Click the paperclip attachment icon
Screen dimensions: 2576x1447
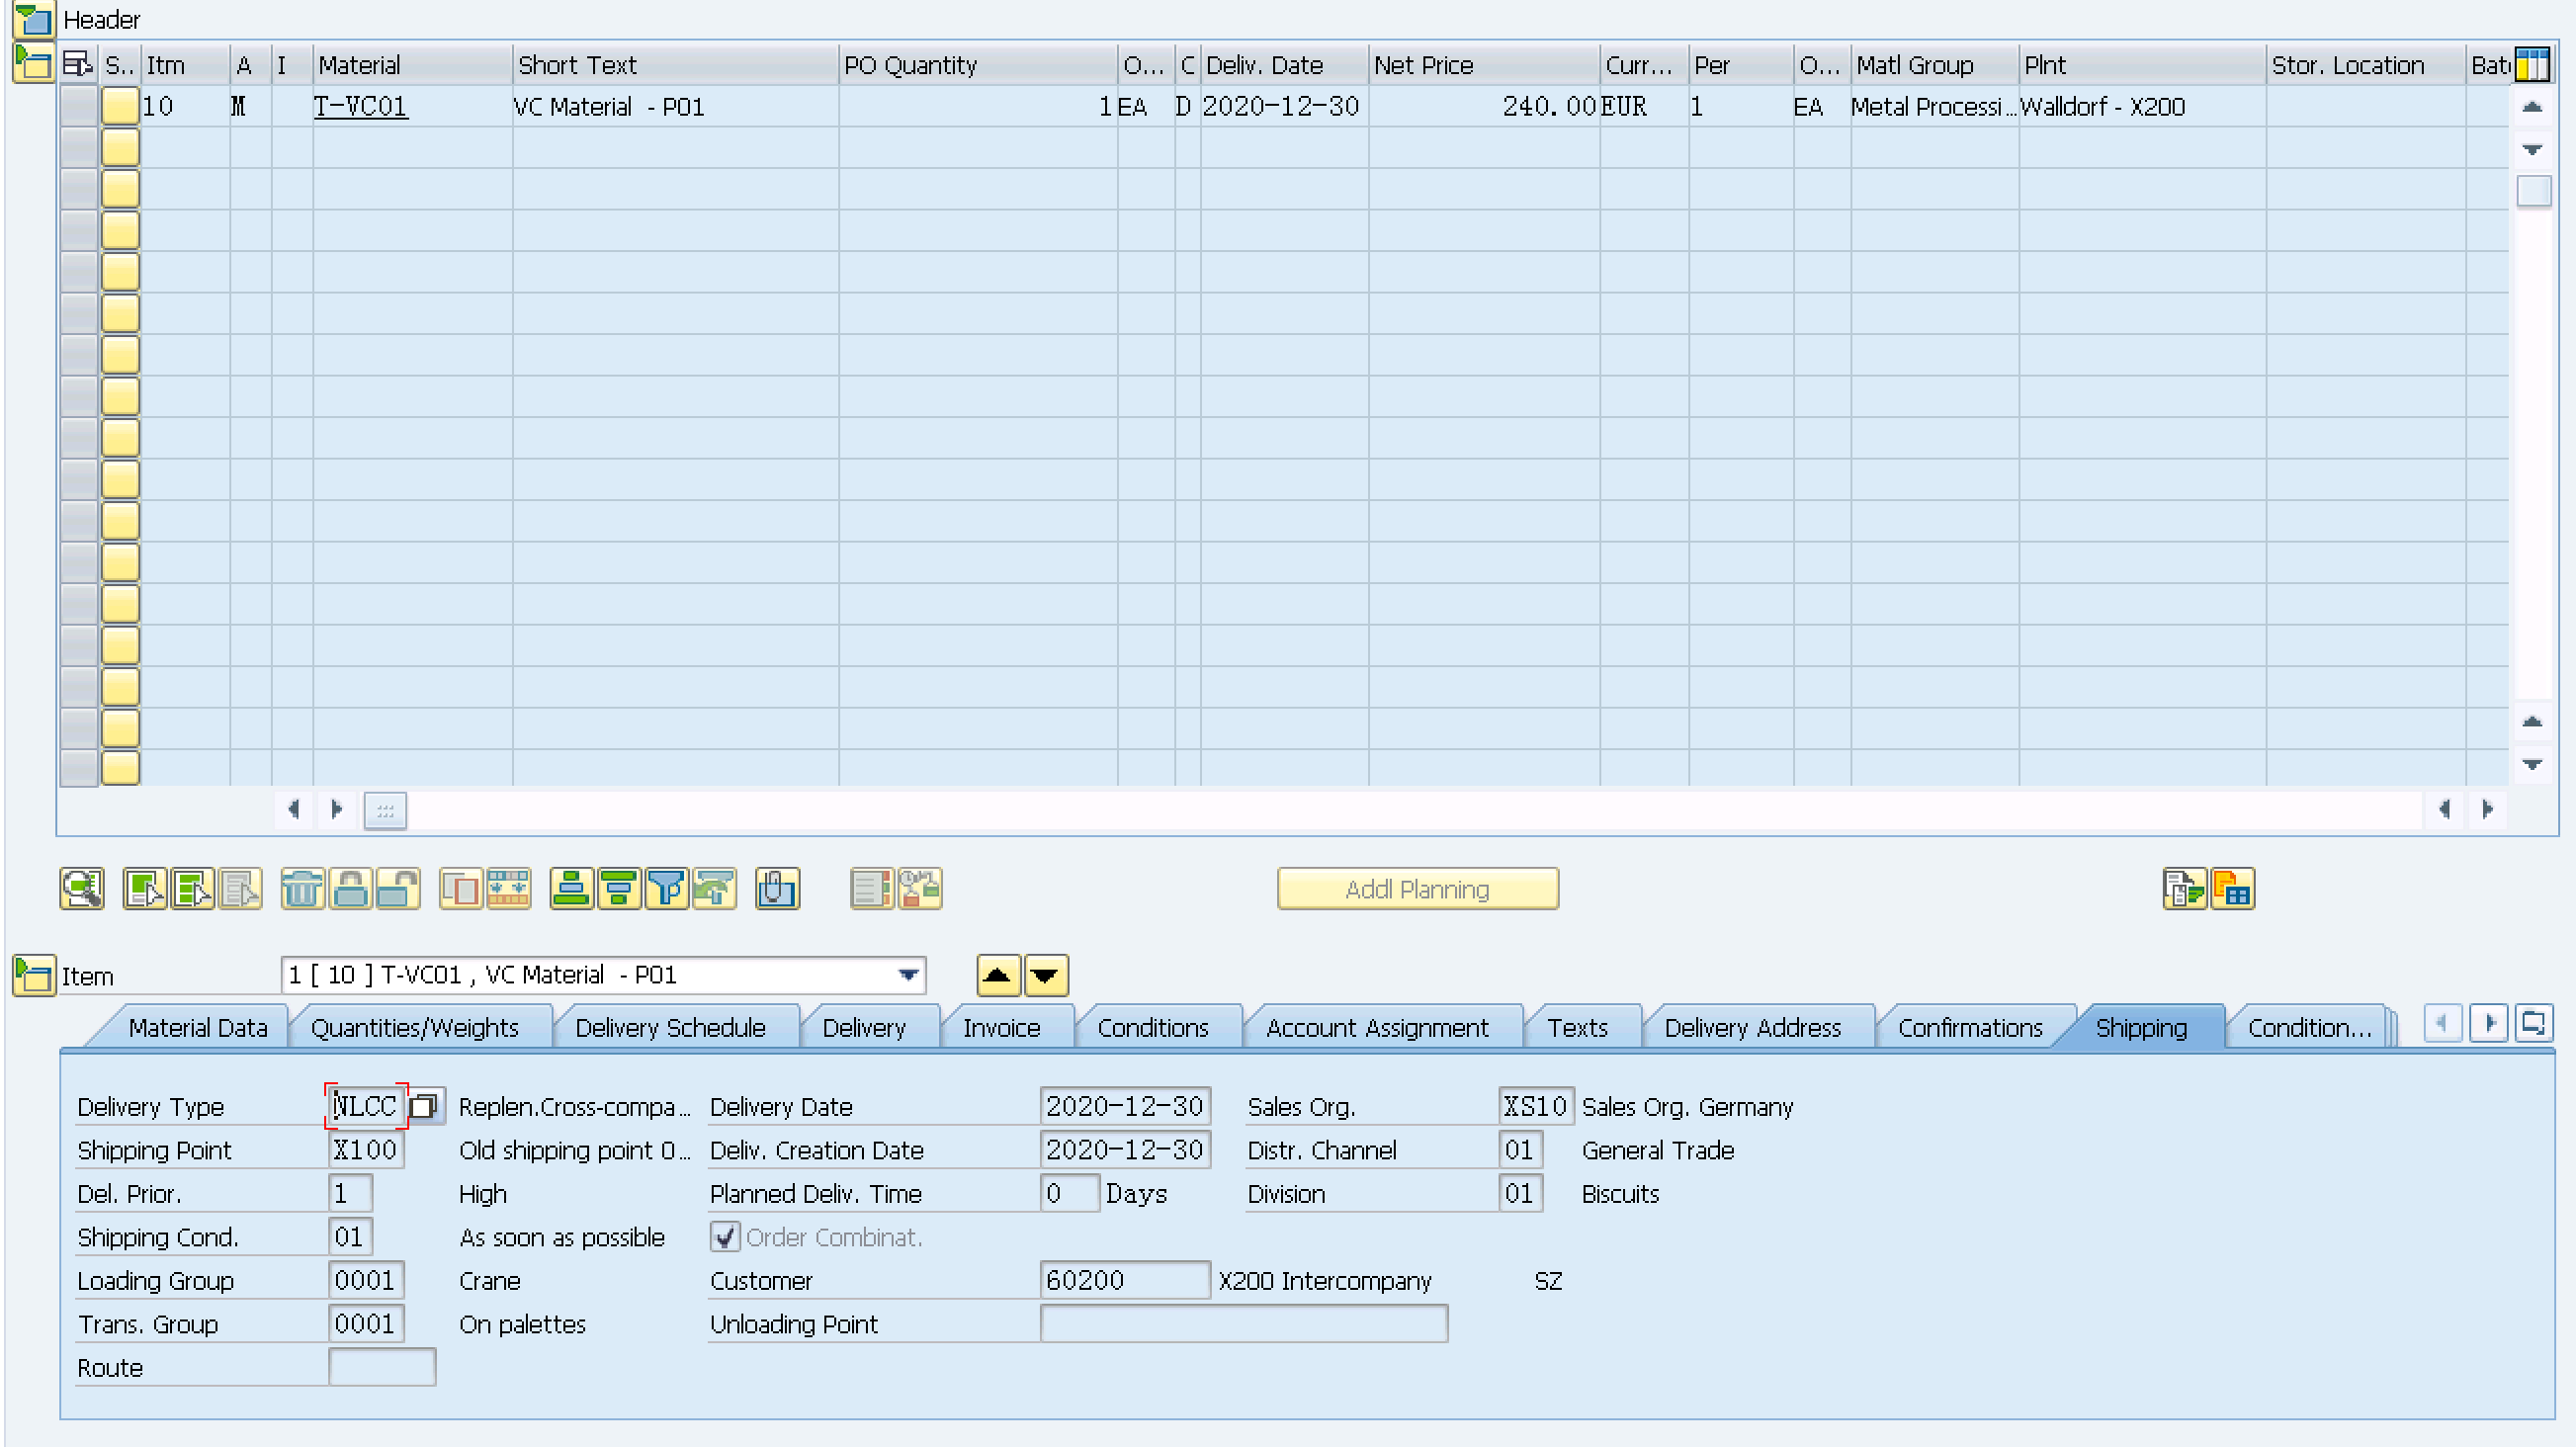click(777, 888)
